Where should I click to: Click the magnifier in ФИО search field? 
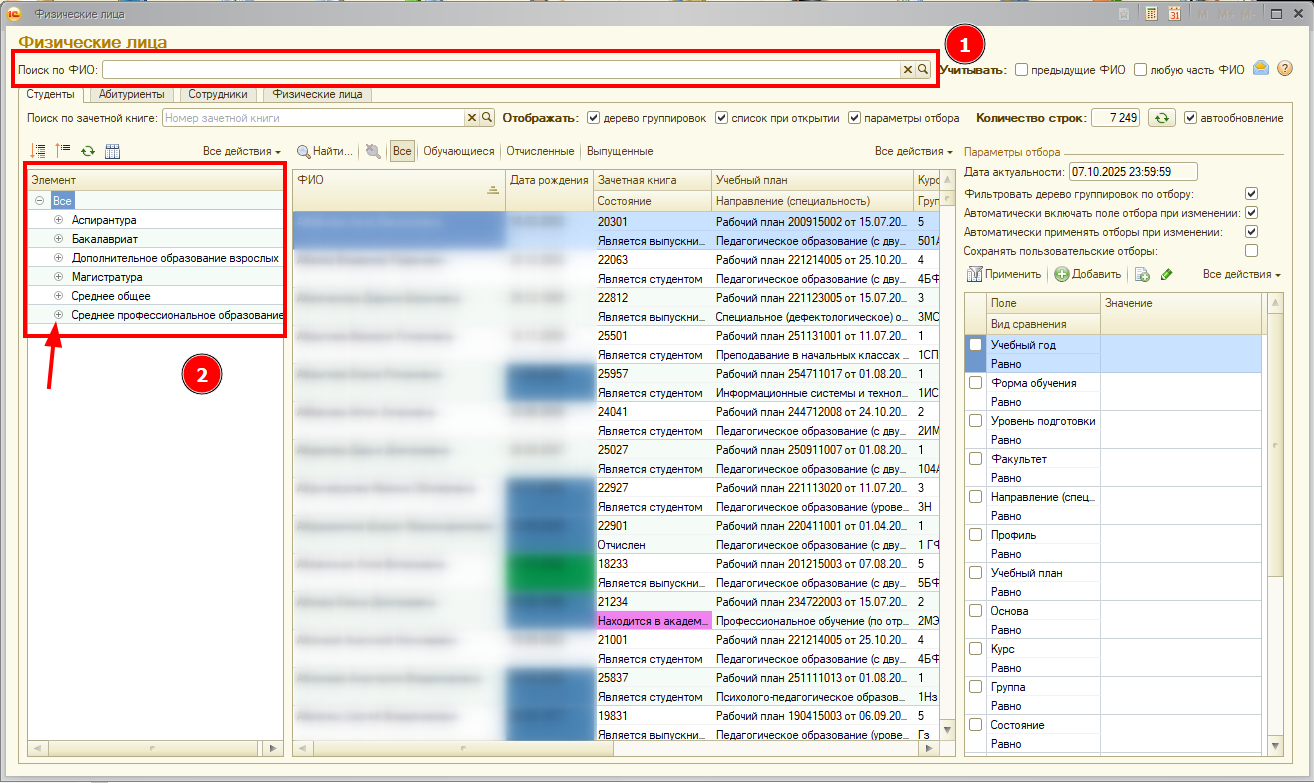point(923,70)
